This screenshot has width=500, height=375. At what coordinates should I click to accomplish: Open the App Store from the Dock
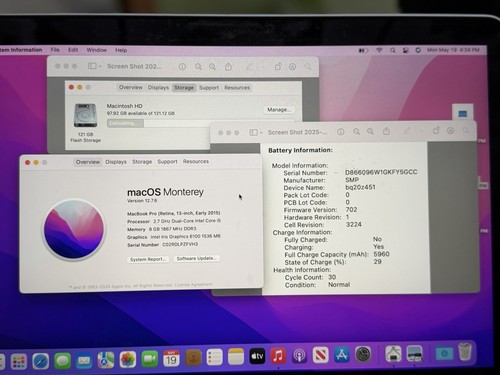pos(342,355)
